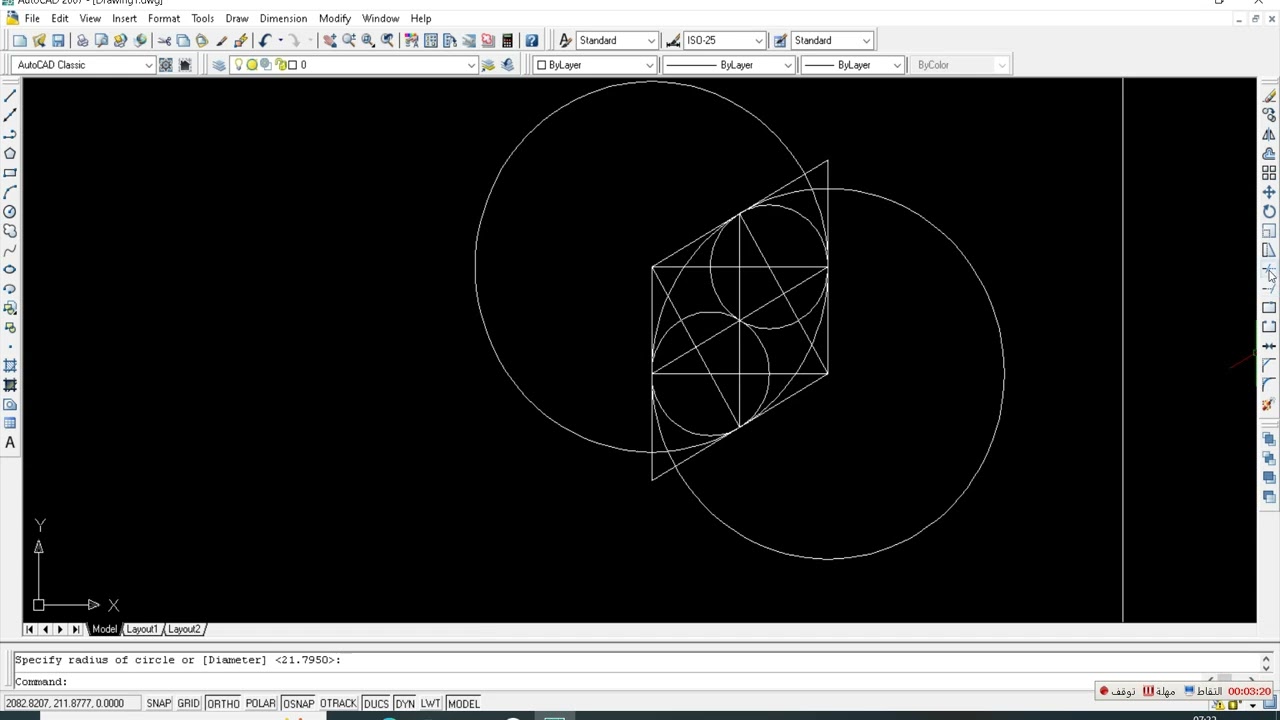
Task: Open the File menu
Action: click(32, 18)
